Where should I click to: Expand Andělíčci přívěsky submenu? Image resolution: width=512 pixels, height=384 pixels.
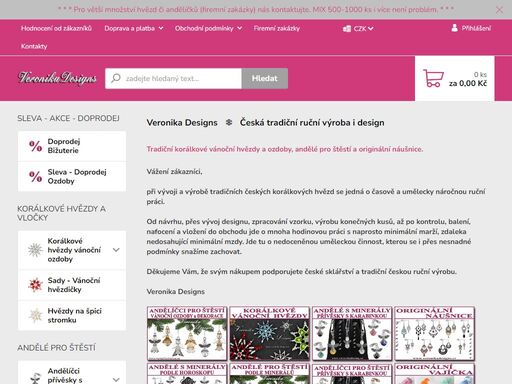[116, 380]
